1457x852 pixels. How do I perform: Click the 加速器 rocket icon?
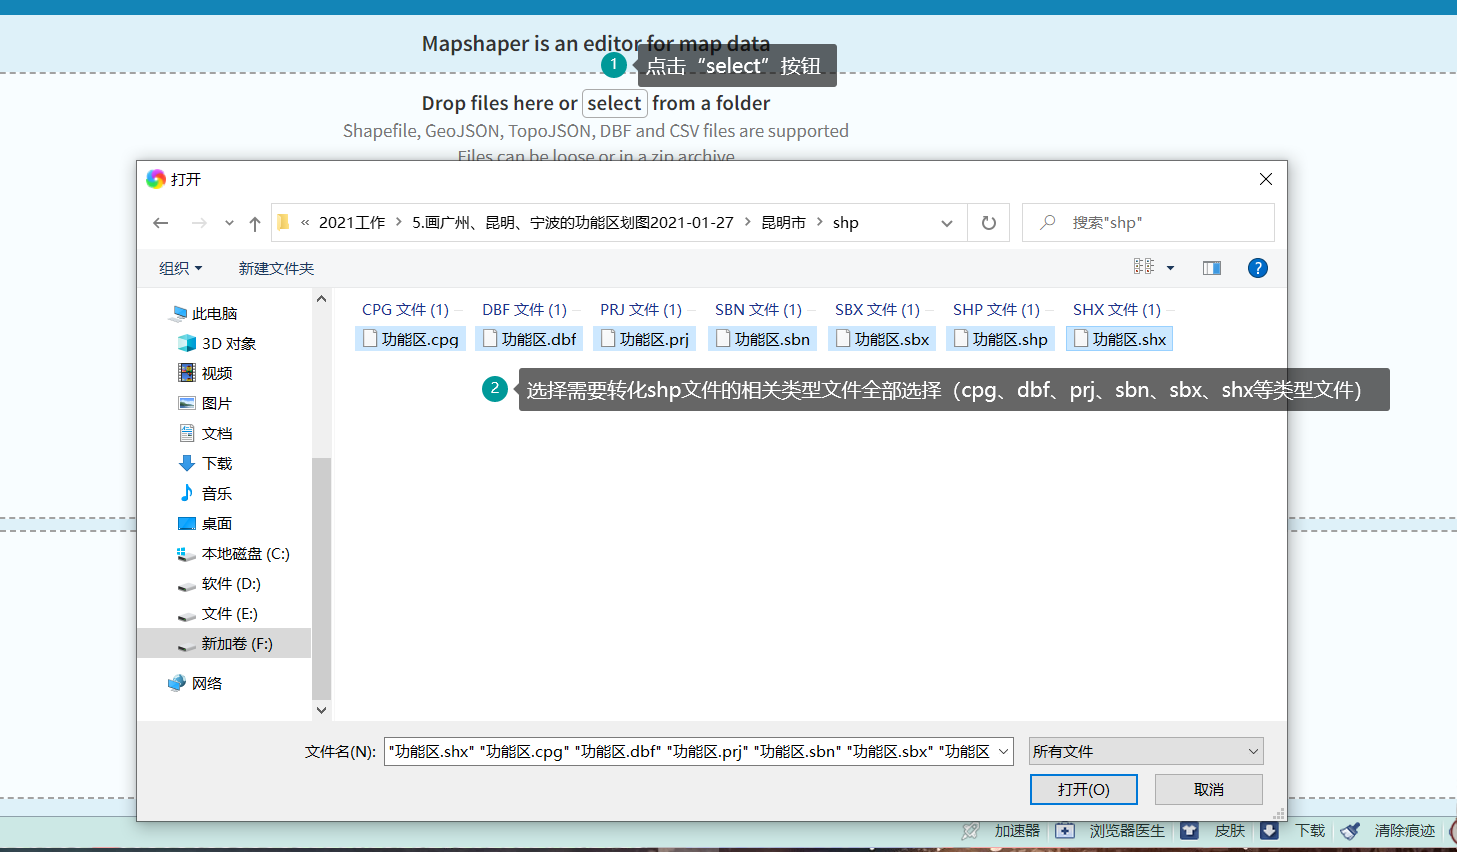969,831
